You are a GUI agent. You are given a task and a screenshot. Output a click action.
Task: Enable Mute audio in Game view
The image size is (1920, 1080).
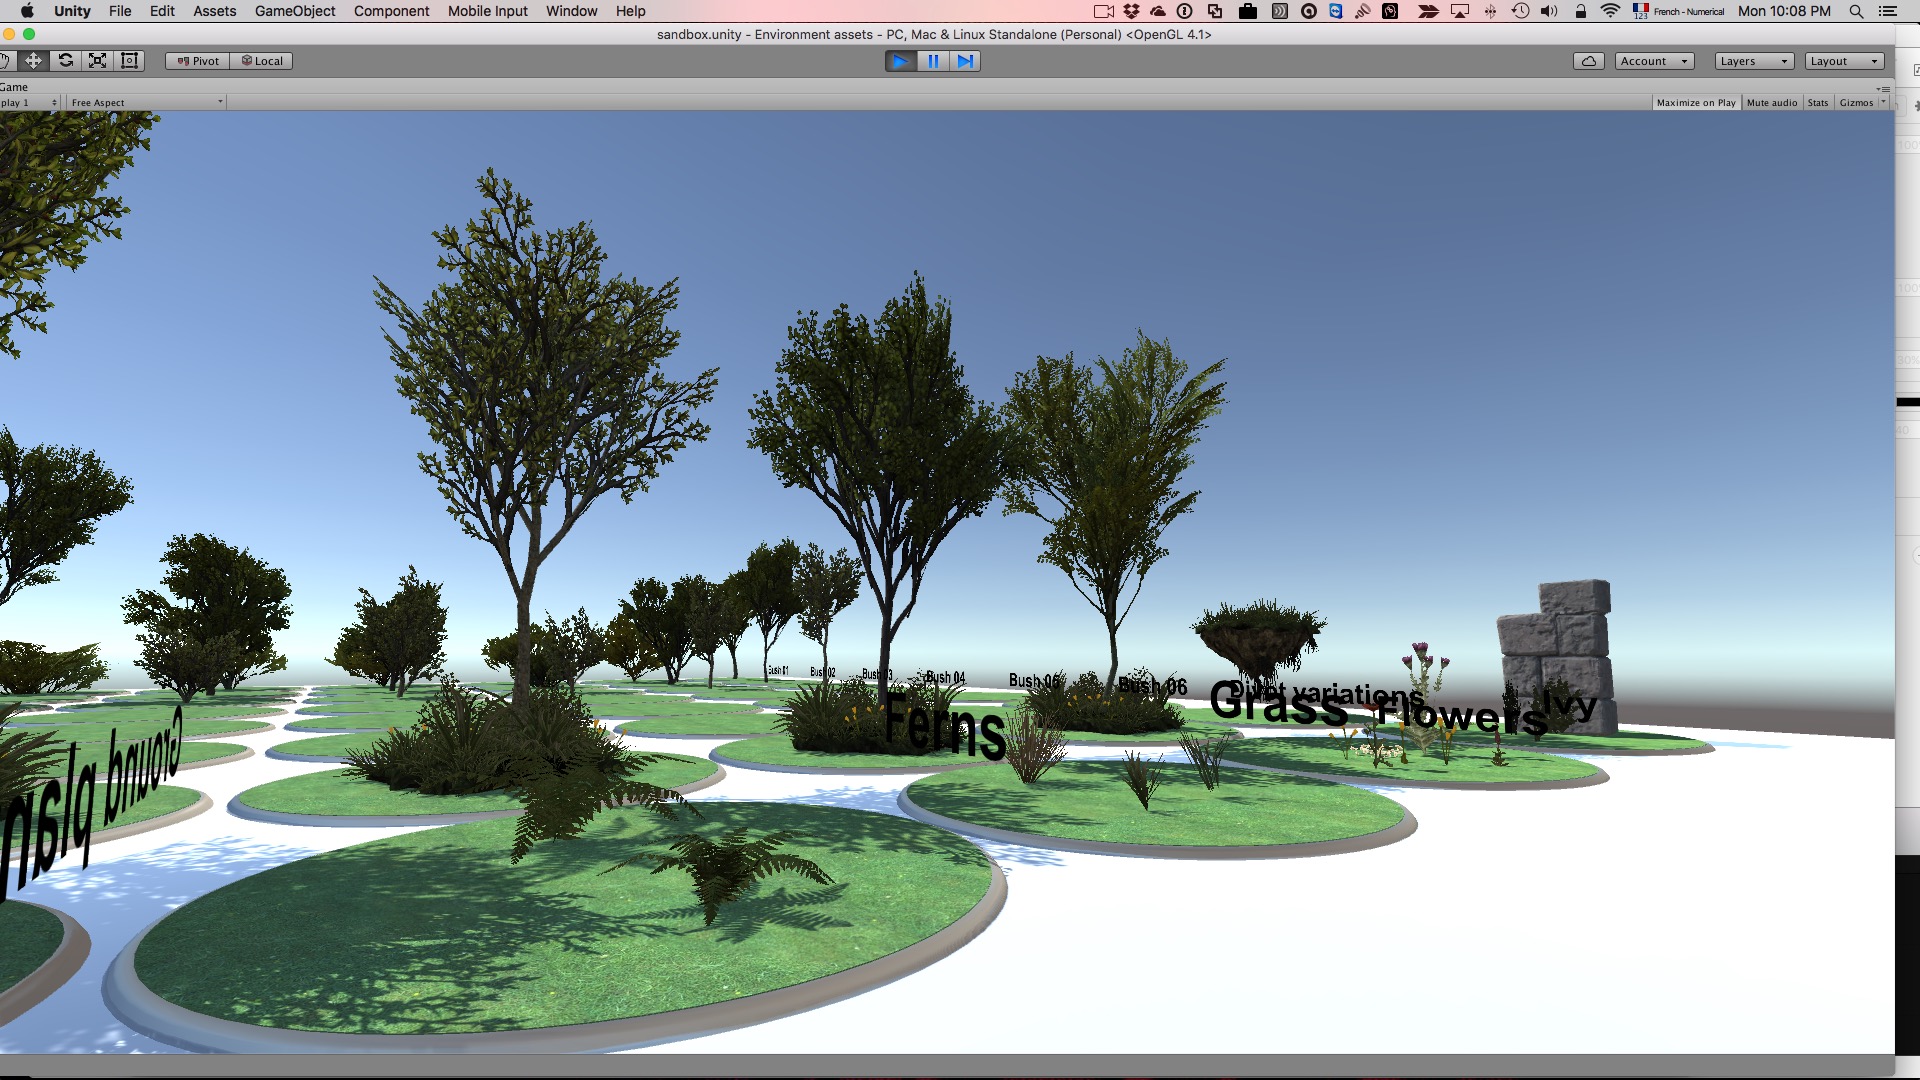(1771, 103)
